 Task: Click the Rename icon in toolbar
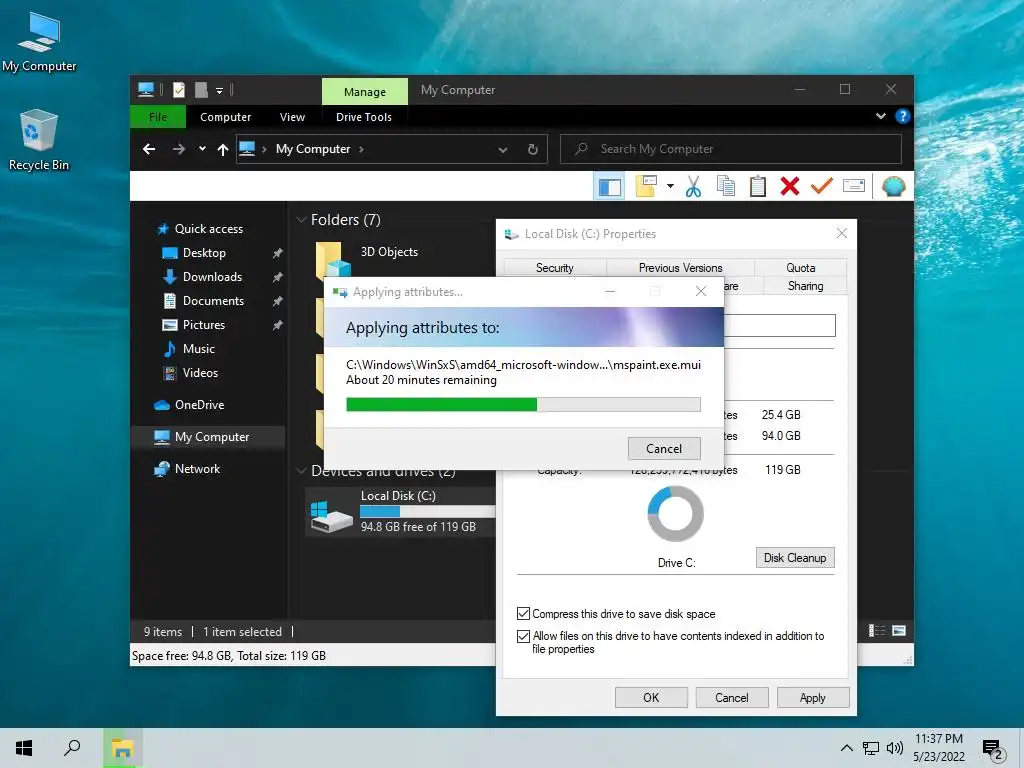coord(854,186)
